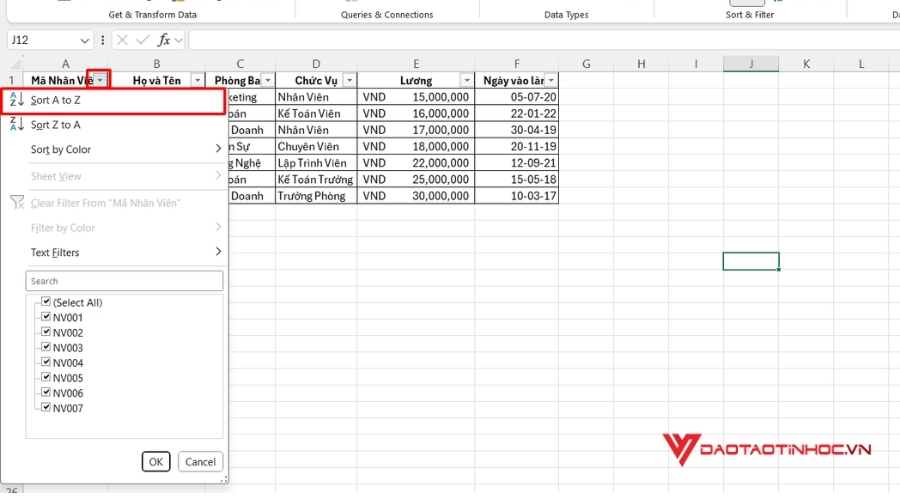Click the Insert Function fx icon

[x=166, y=40]
